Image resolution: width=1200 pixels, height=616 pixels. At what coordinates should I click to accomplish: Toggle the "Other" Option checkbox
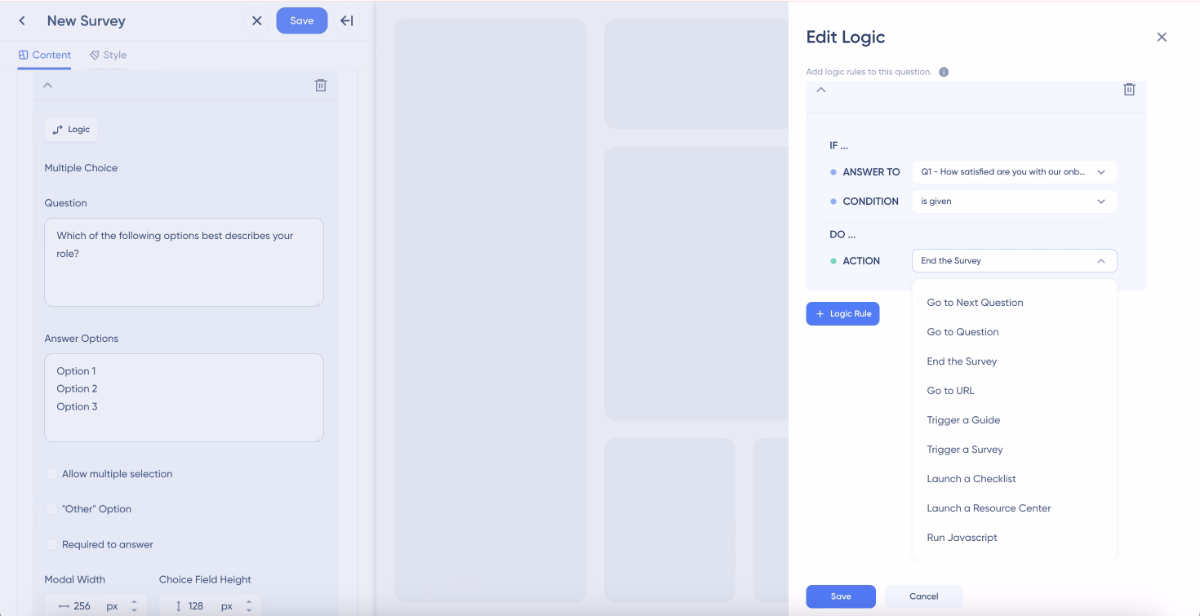[51, 509]
